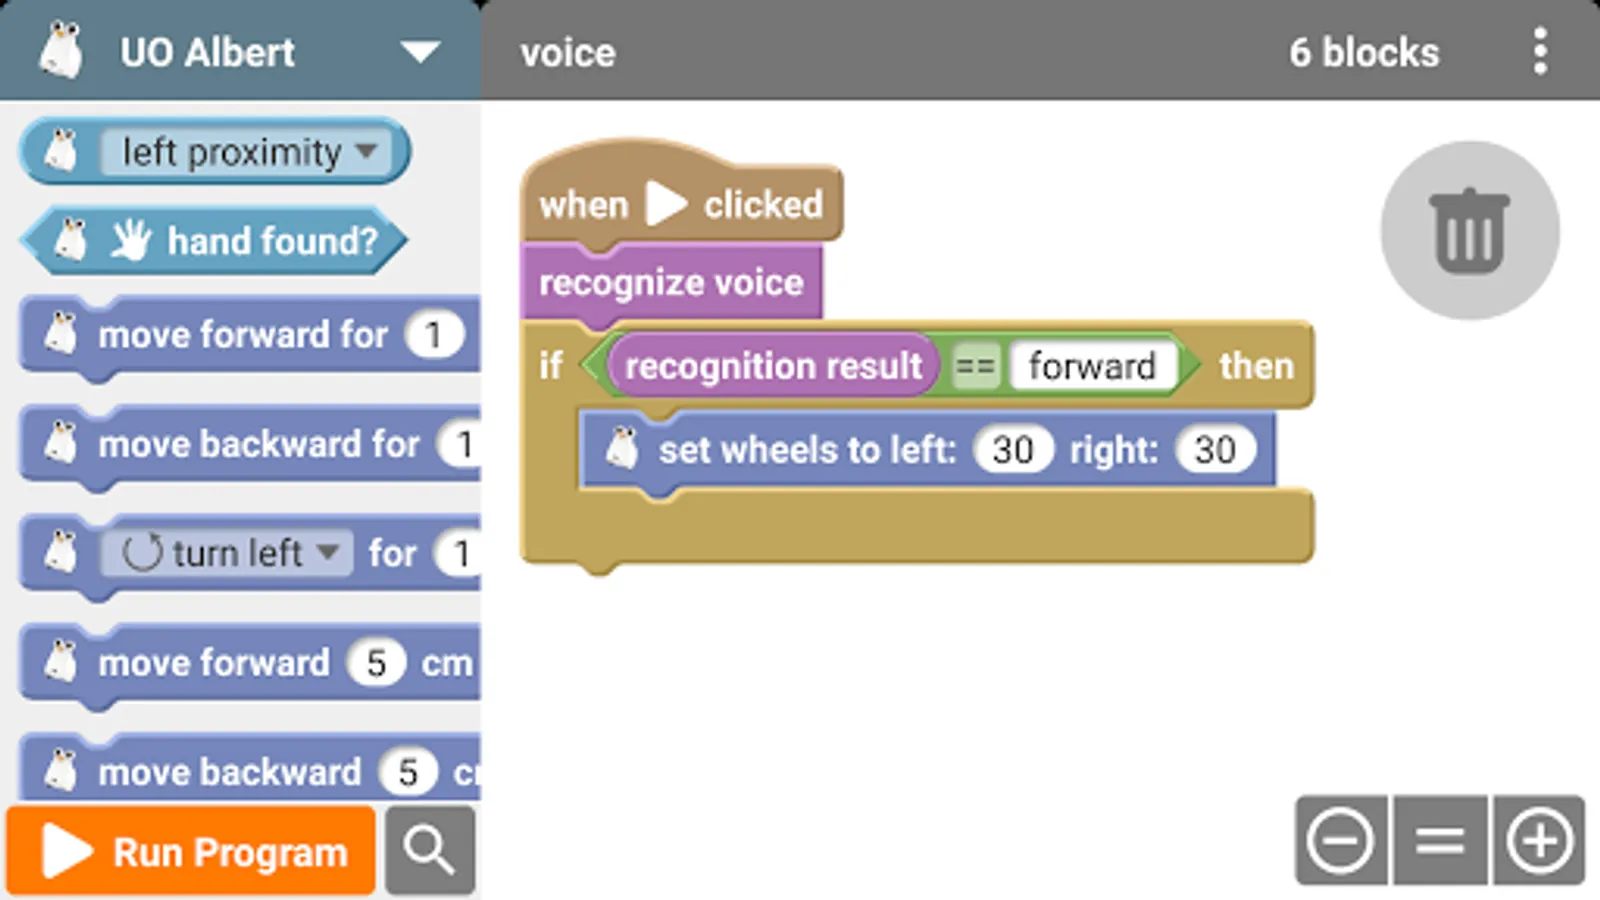Image resolution: width=1600 pixels, height=900 pixels.
Task: Edit the left wheel value 30
Action: click(x=1012, y=450)
